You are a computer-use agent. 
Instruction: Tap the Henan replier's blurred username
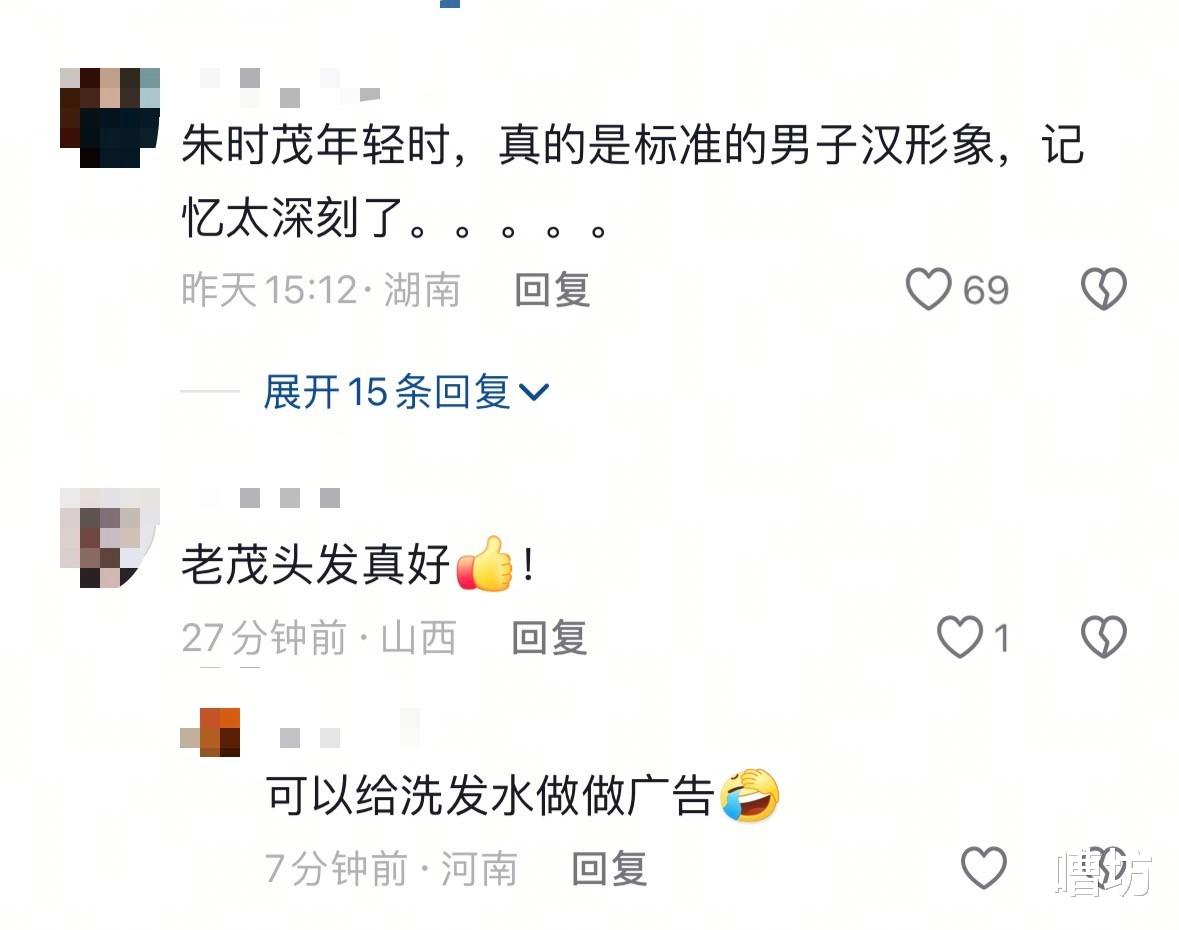click(350, 729)
